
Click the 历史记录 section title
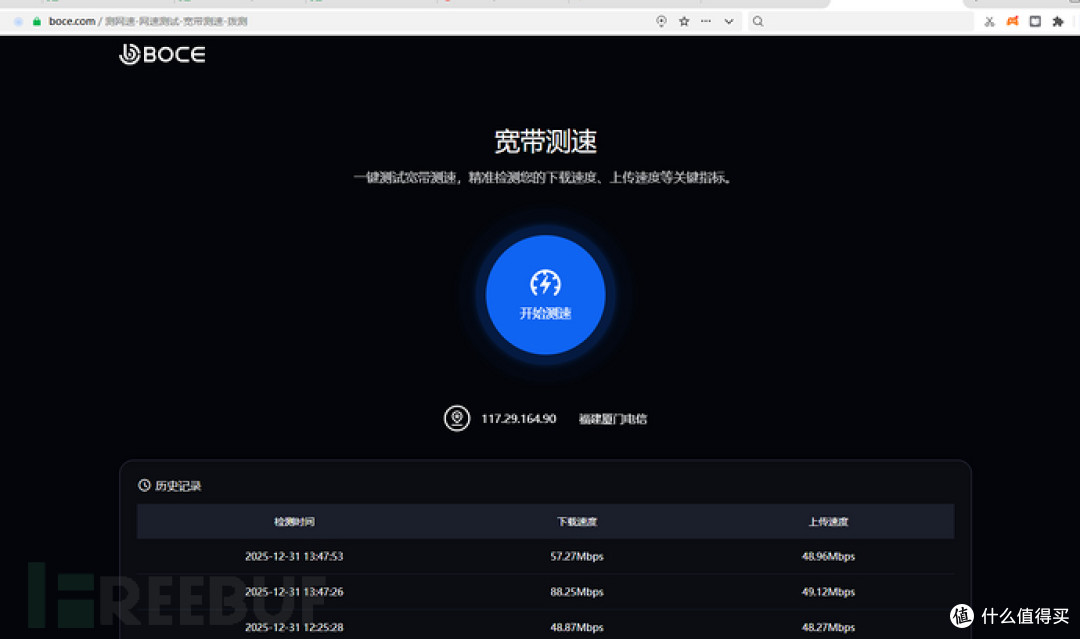pyautogui.click(x=178, y=486)
